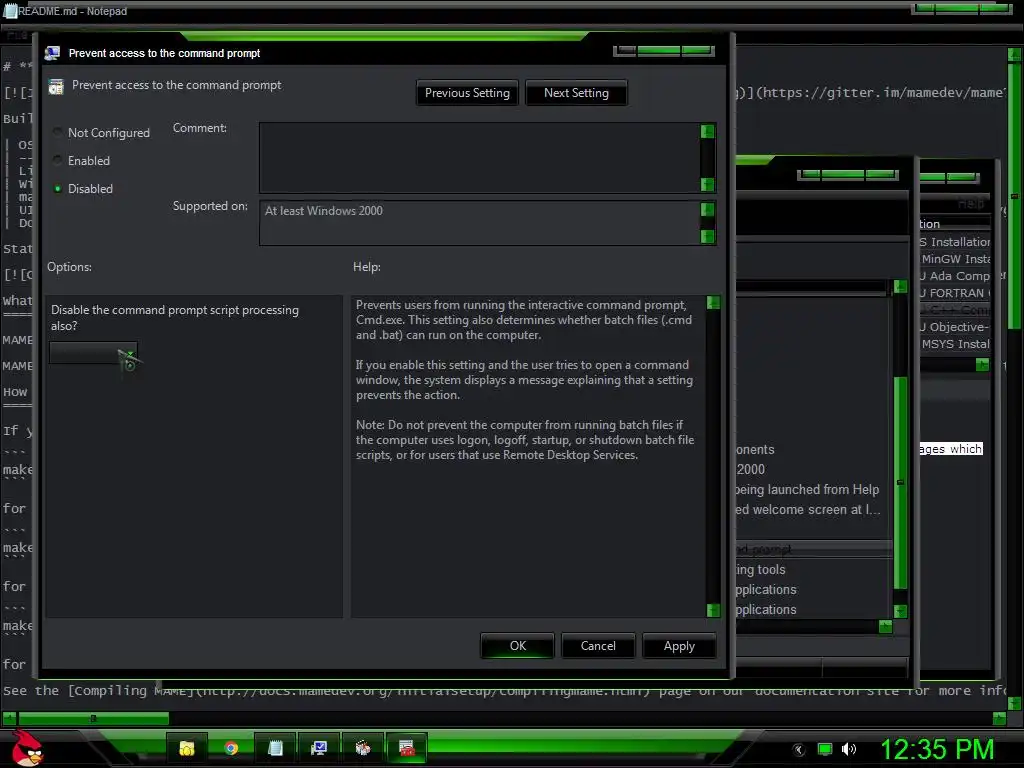The height and width of the screenshot is (768, 1024).
Task: Open the Help menu in installer window
Action: [x=970, y=204]
